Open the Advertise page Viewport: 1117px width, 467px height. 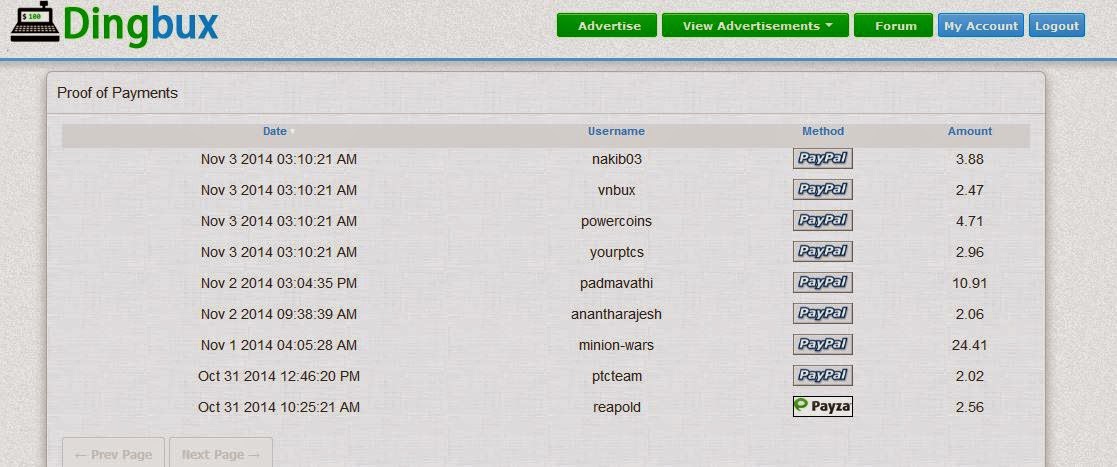606,26
